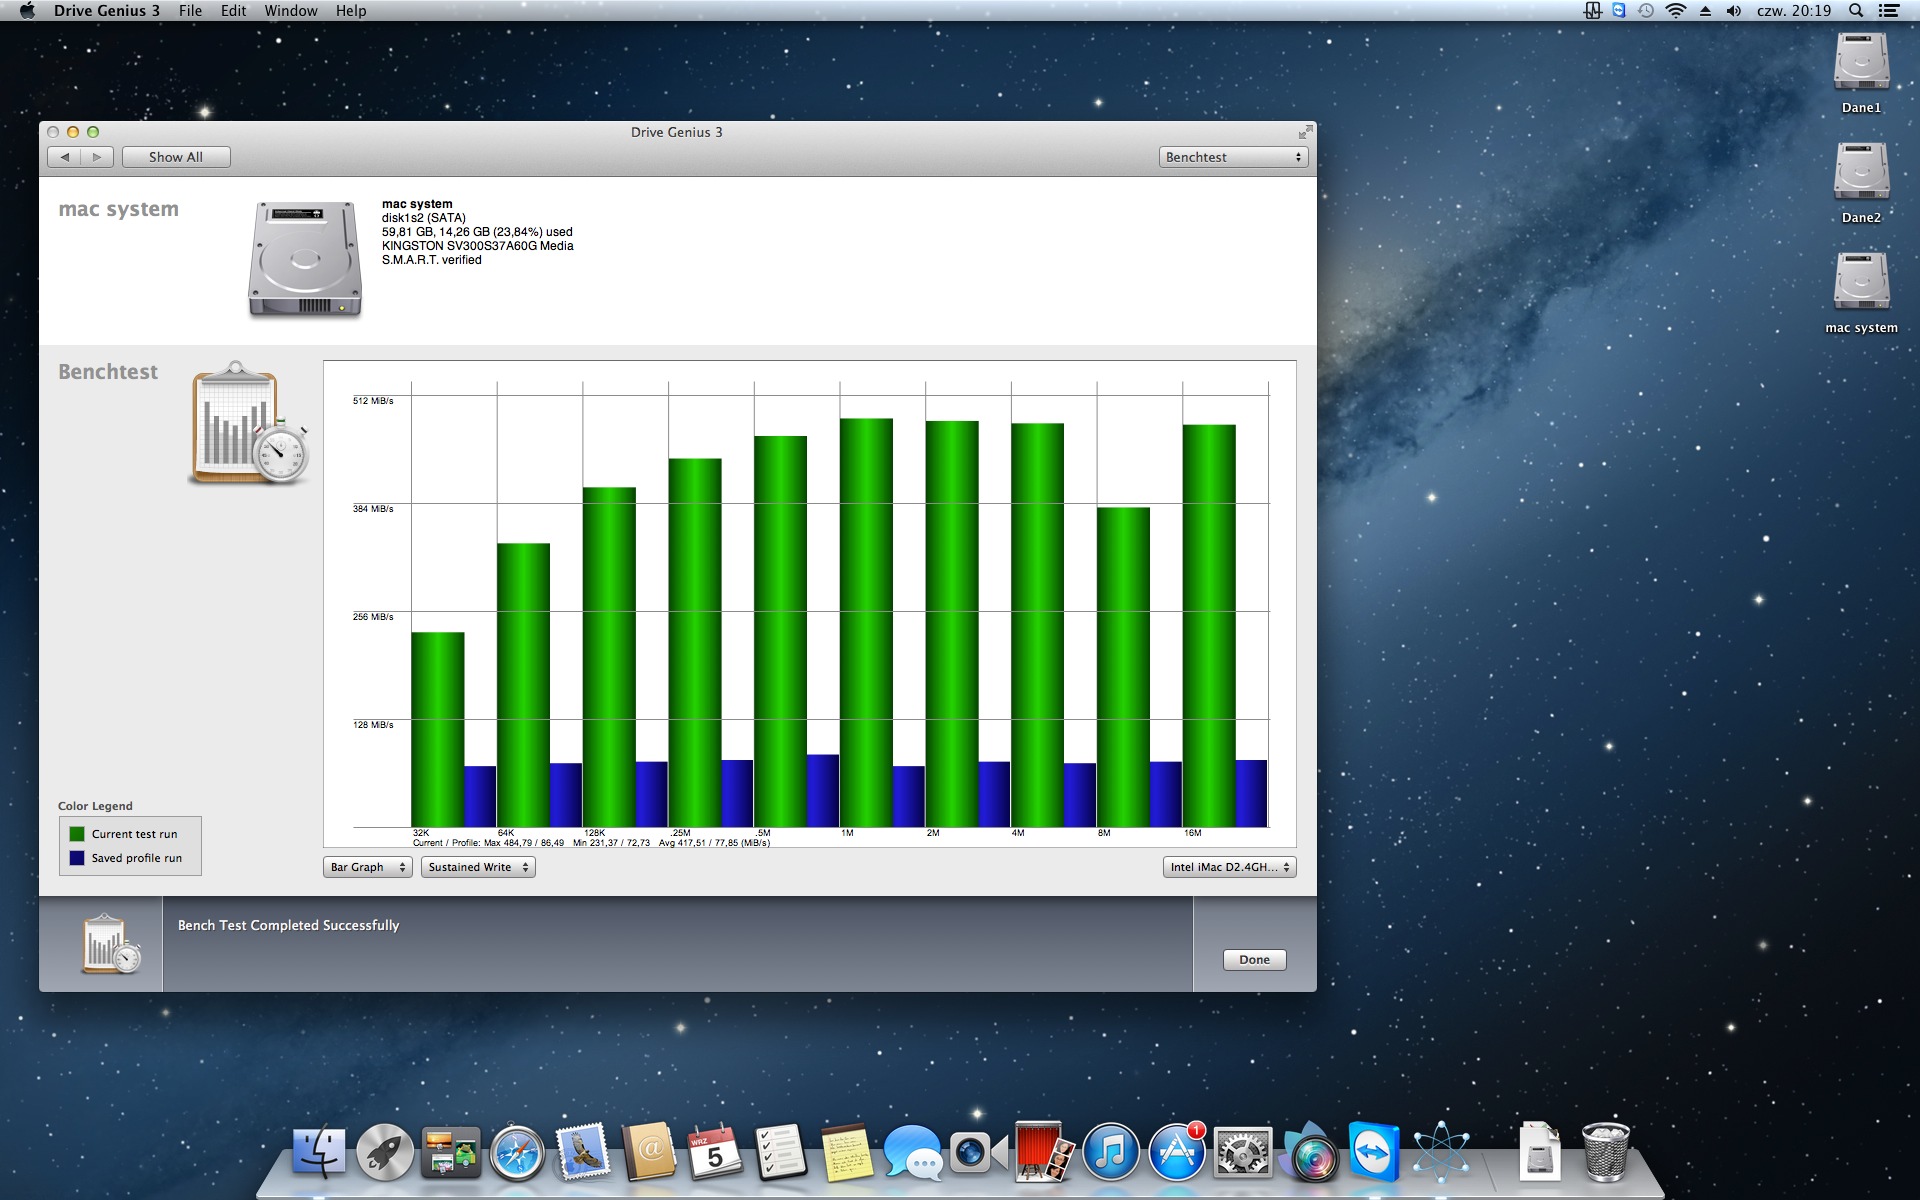Open yellow Notes icon in Dock
Screen dimensions: 1920x1200
click(846, 1152)
